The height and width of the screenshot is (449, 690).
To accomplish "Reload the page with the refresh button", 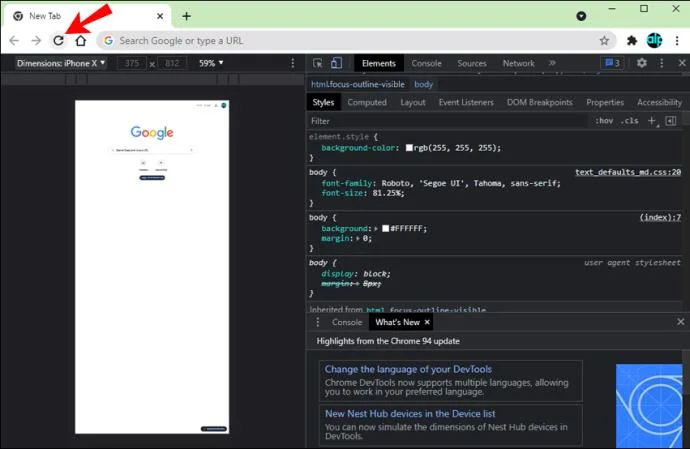I will tap(59, 40).
